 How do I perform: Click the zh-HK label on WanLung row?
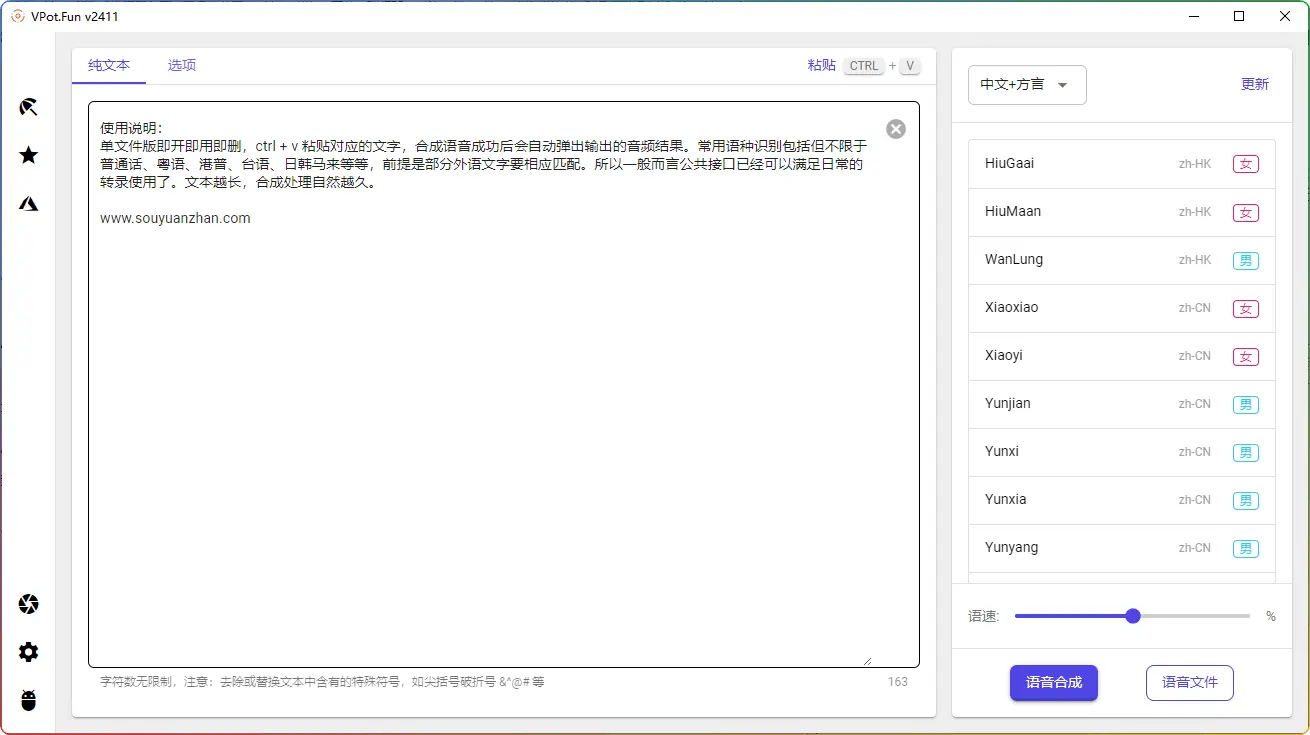click(x=1195, y=260)
